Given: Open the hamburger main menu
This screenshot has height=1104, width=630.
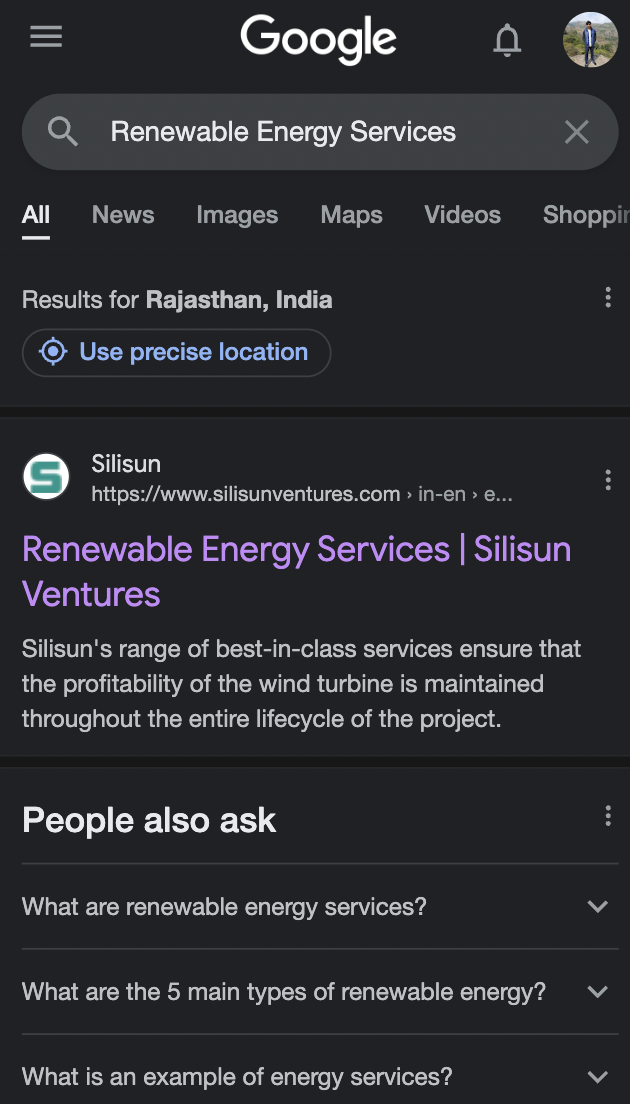Looking at the screenshot, I should pos(46,38).
